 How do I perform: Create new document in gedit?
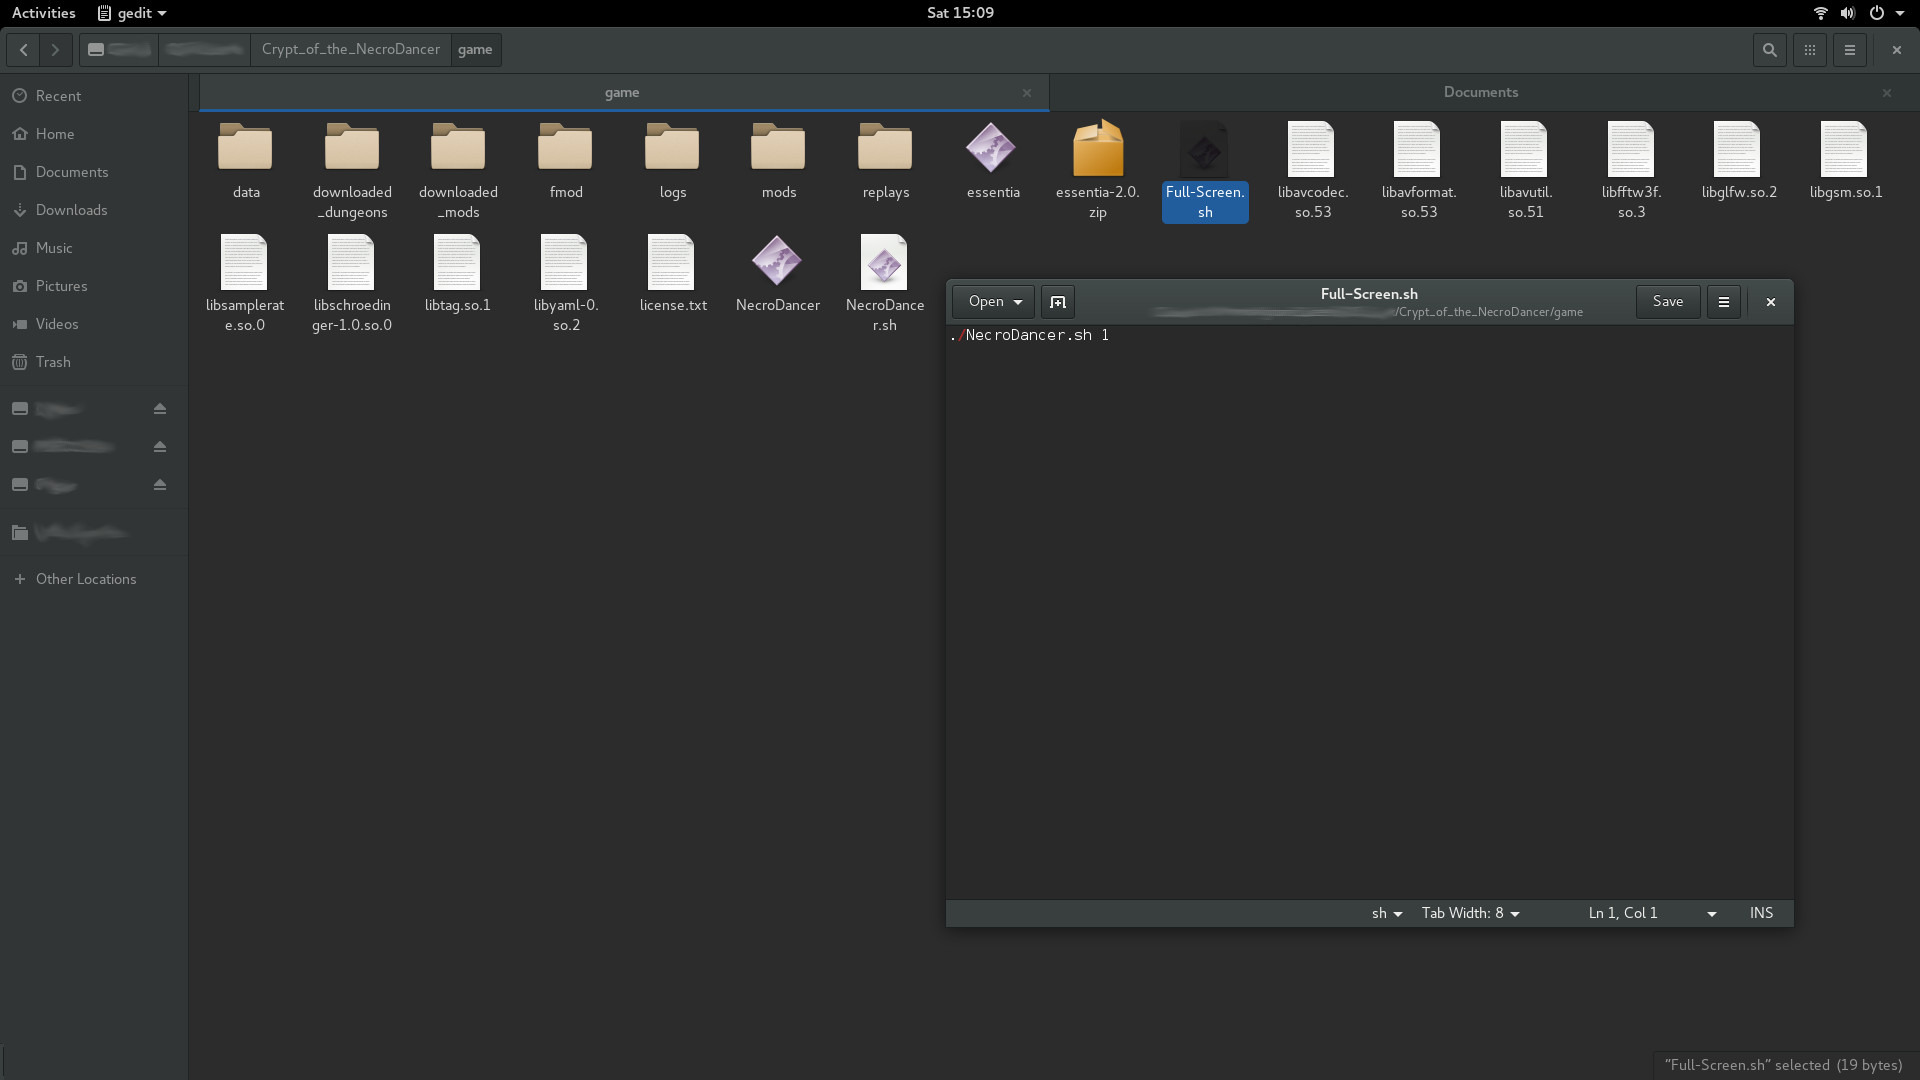click(x=1058, y=302)
